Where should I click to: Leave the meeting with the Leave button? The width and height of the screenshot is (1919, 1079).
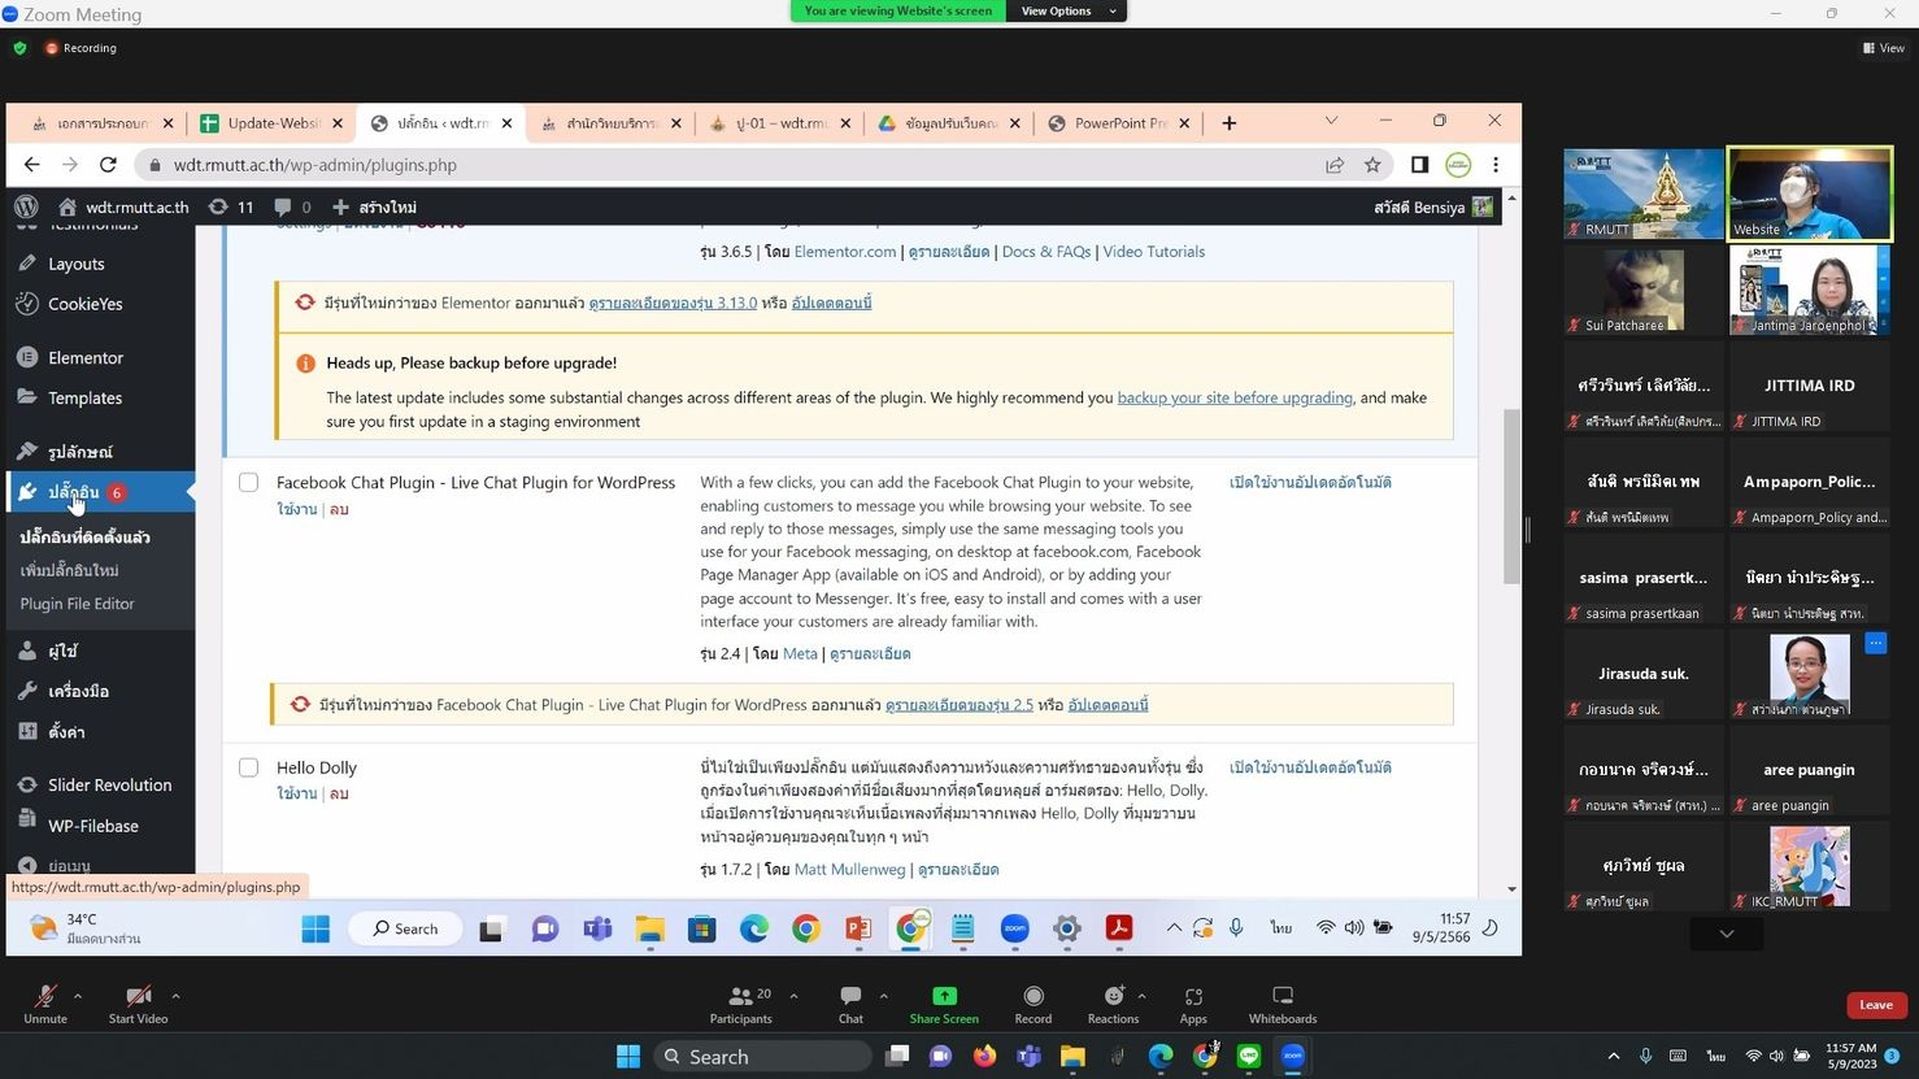(1875, 1005)
